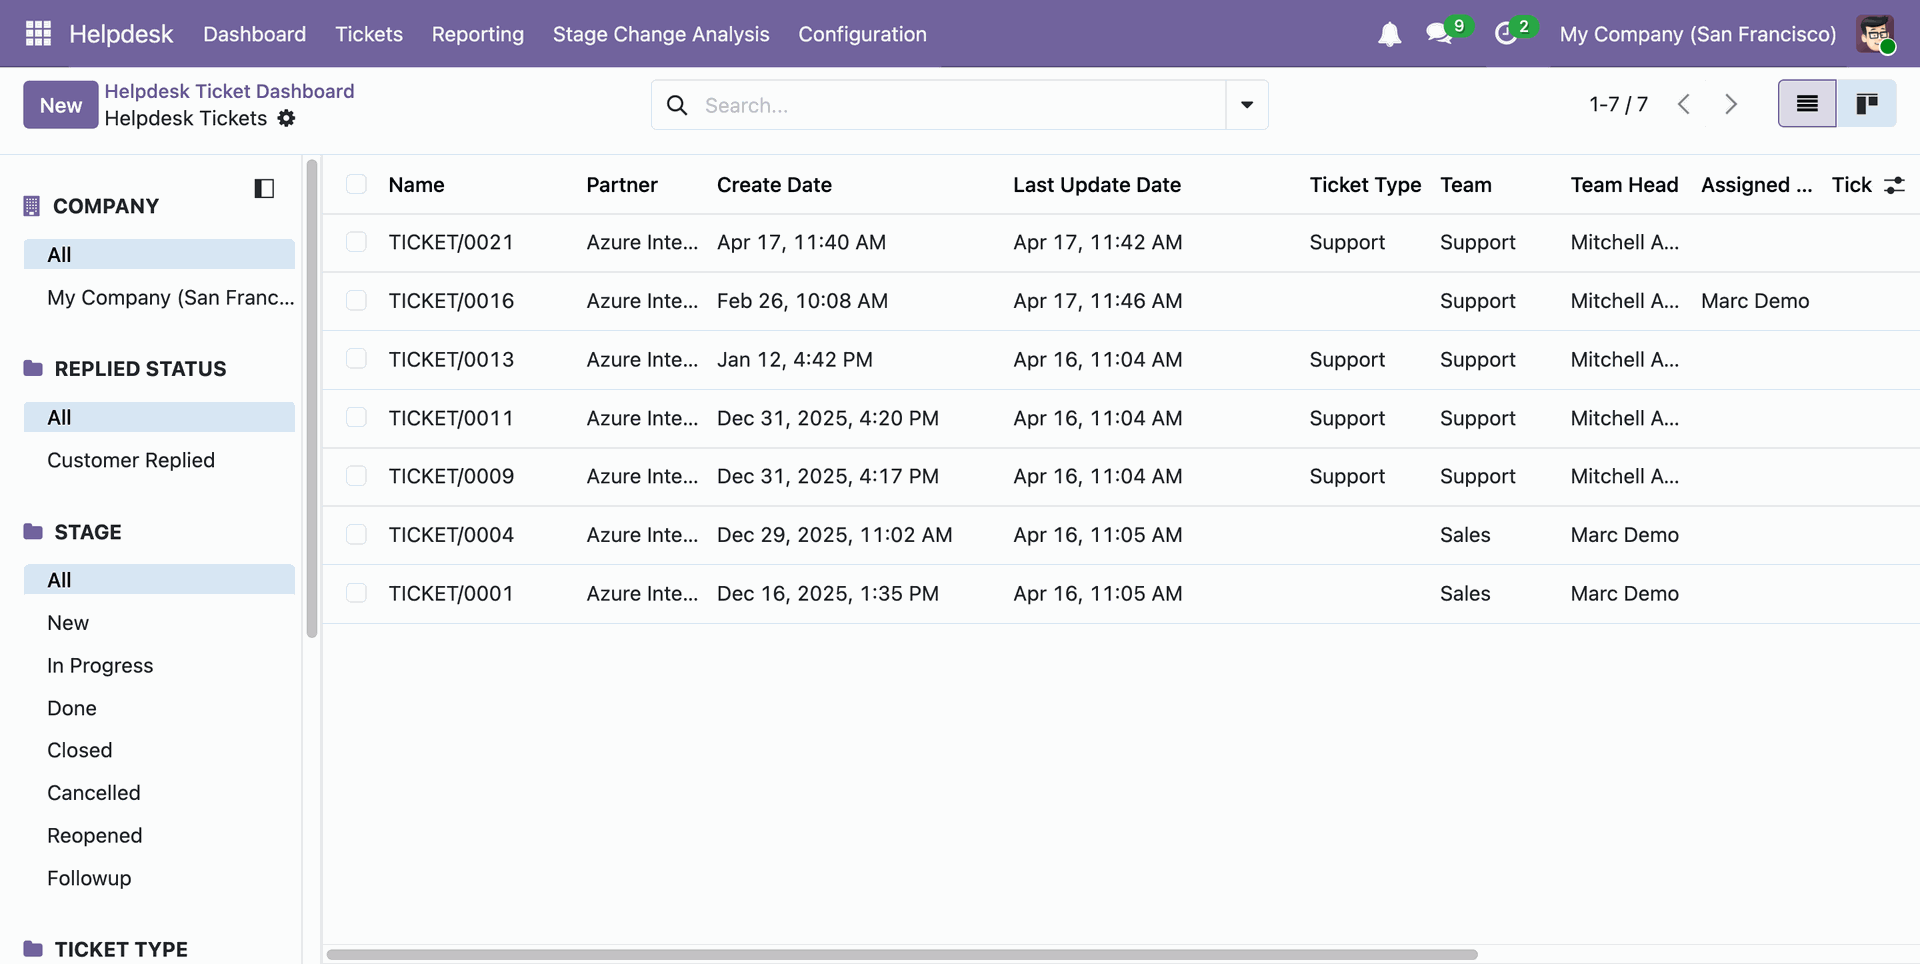The height and width of the screenshot is (964, 1920).
Task: Check the box for TICKET/0021
Action: coord(356,242)
